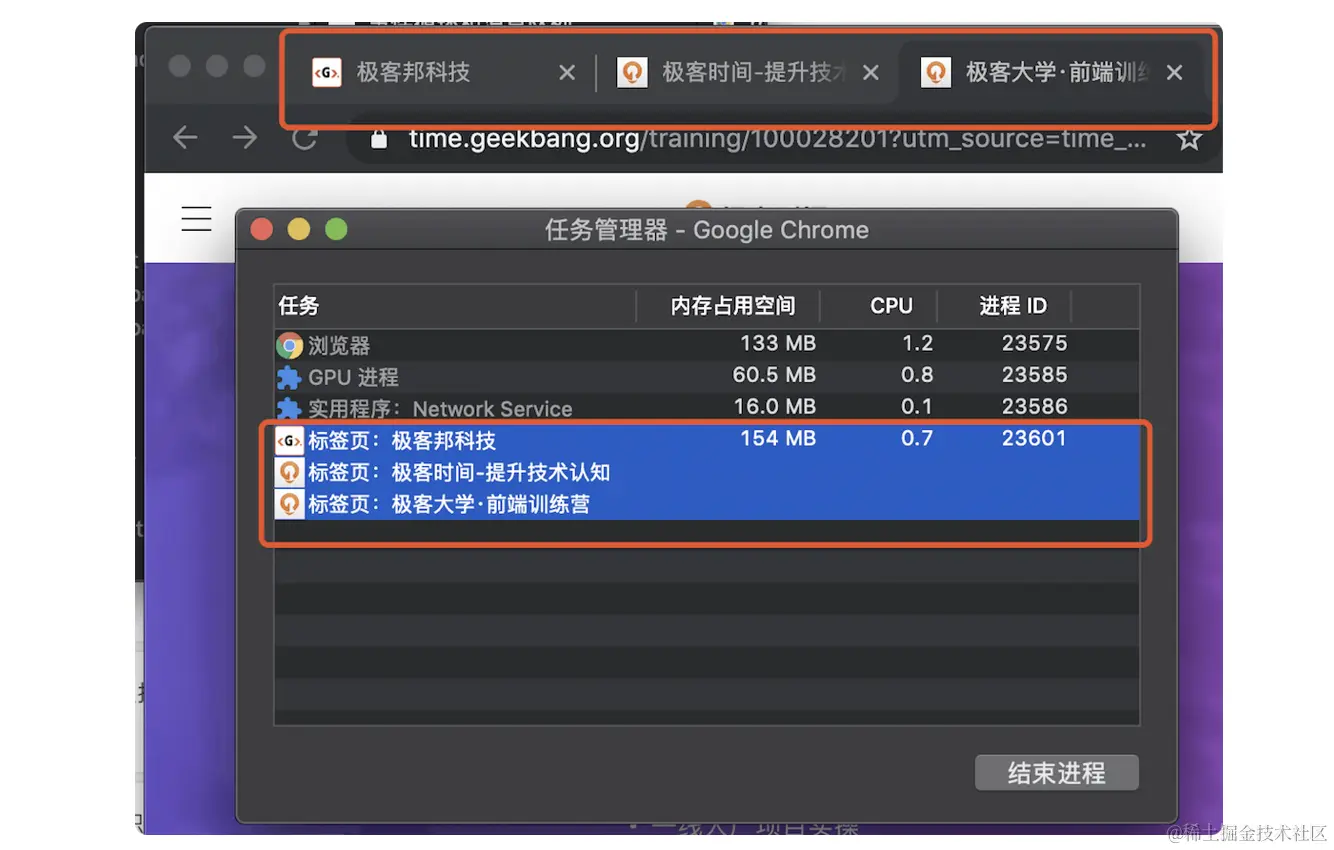
Task: Select the 浏览器 task row
Action: click(707, 345)
